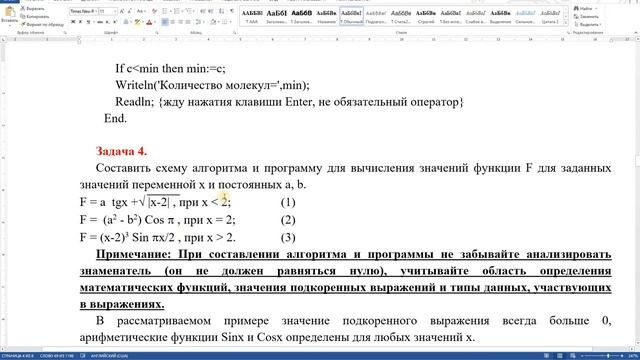The image size is (640, 360).
Task: Center the paragraph text
Action: click(173, 22)
